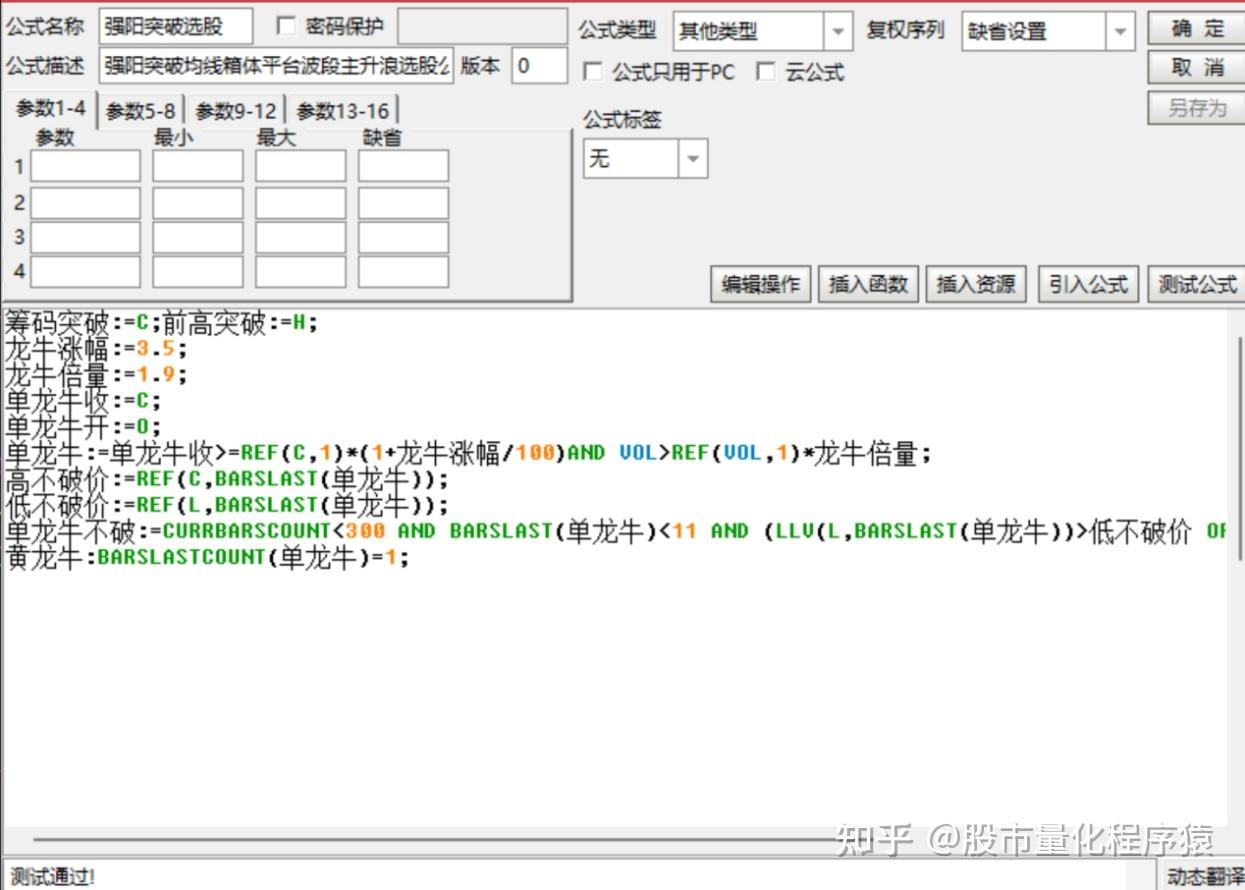1245x890 pixels.
Task: Click the code line 单龙牛开:=O;
Action: point(83,427)
